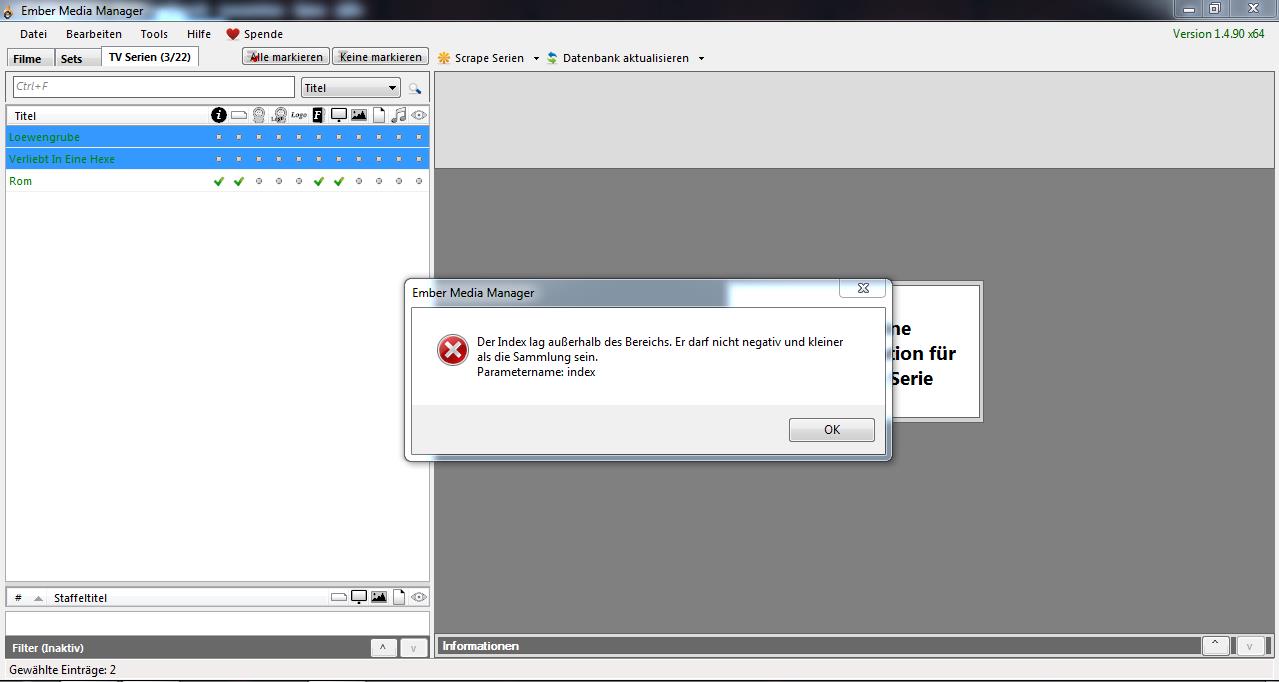This screenshot has height=682, width=1279.
Task: Click the Alle markieren button
Action: pyautogui.click(x=286, y=57)
